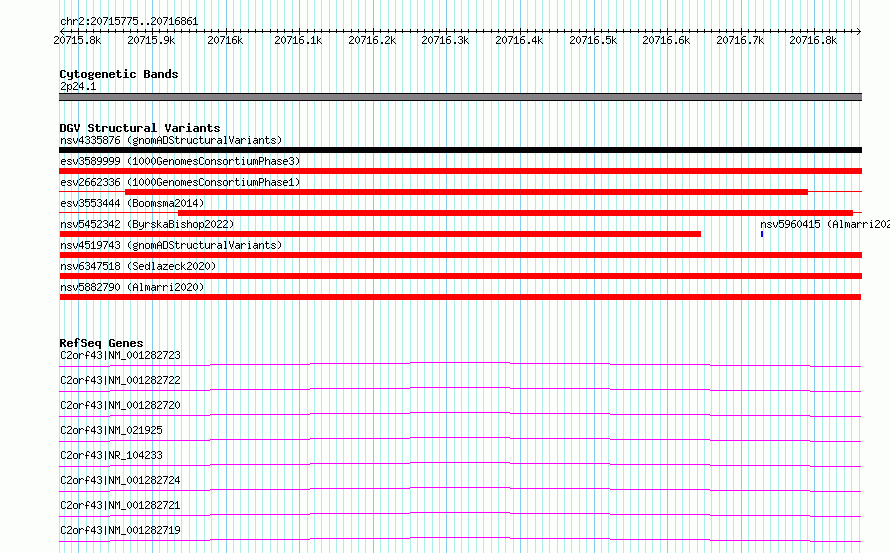Click ruler tick labeled 20716.7k

point(740,40)
